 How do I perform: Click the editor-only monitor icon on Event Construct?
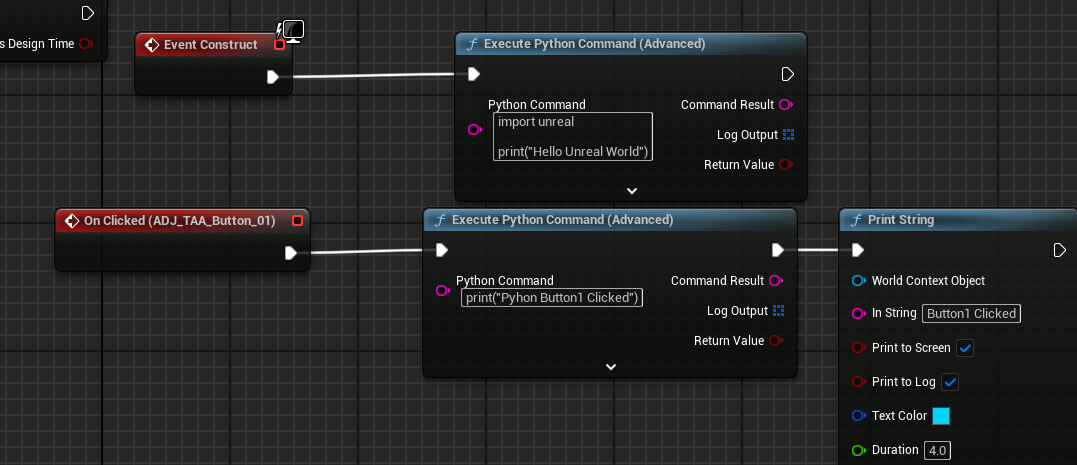293,31
